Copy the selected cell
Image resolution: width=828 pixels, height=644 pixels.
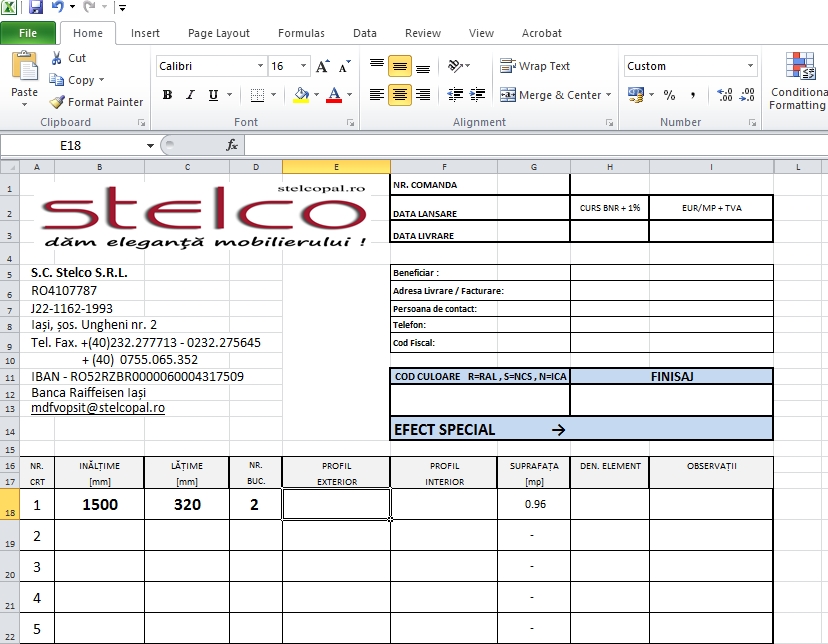[x=57, y=80]
